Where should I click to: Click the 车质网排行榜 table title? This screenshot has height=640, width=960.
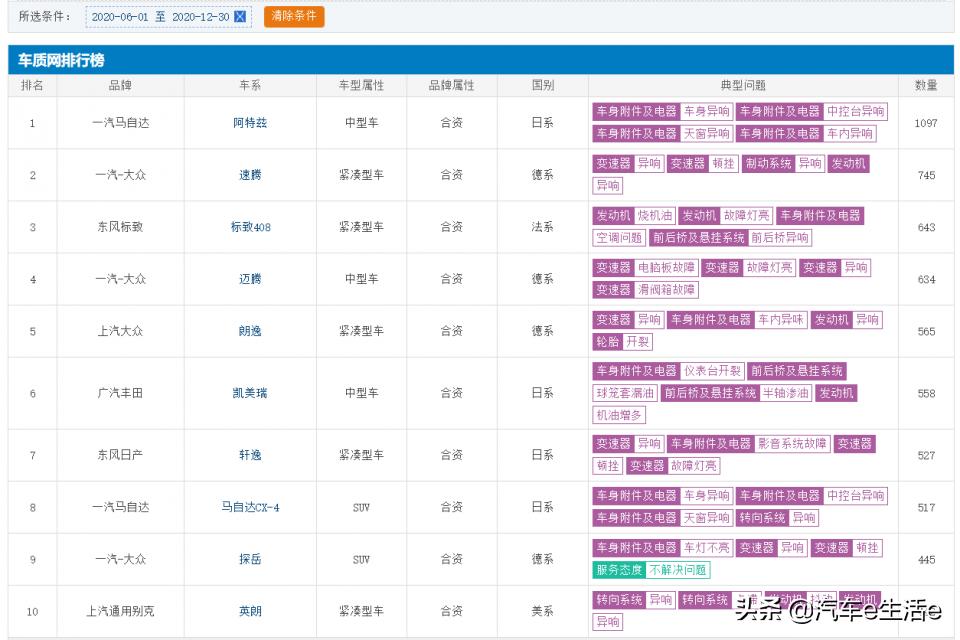coord(61,60)
